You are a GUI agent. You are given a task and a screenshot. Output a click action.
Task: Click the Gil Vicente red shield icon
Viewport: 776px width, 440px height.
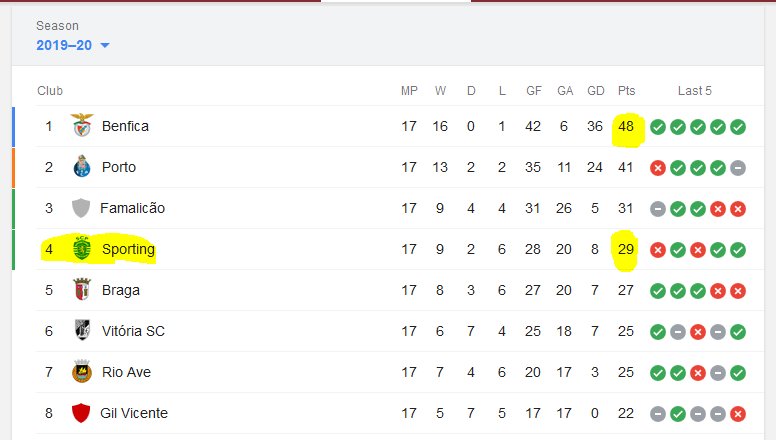81,413
